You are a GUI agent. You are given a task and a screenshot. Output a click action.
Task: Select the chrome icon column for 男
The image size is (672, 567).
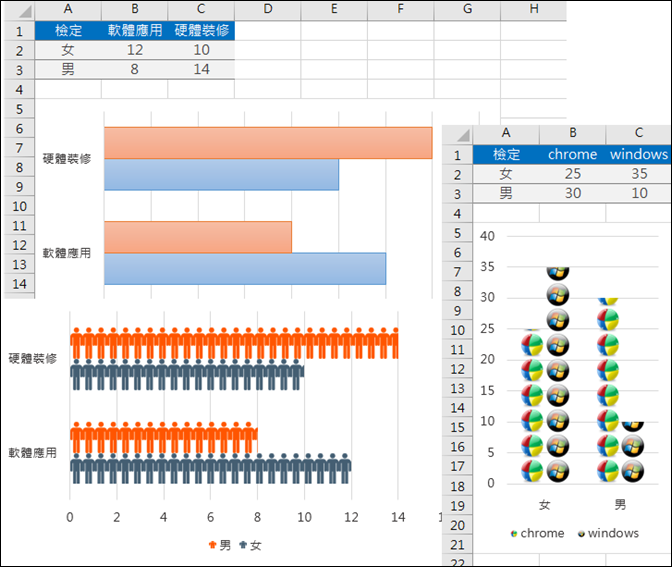tap(608, 391)
